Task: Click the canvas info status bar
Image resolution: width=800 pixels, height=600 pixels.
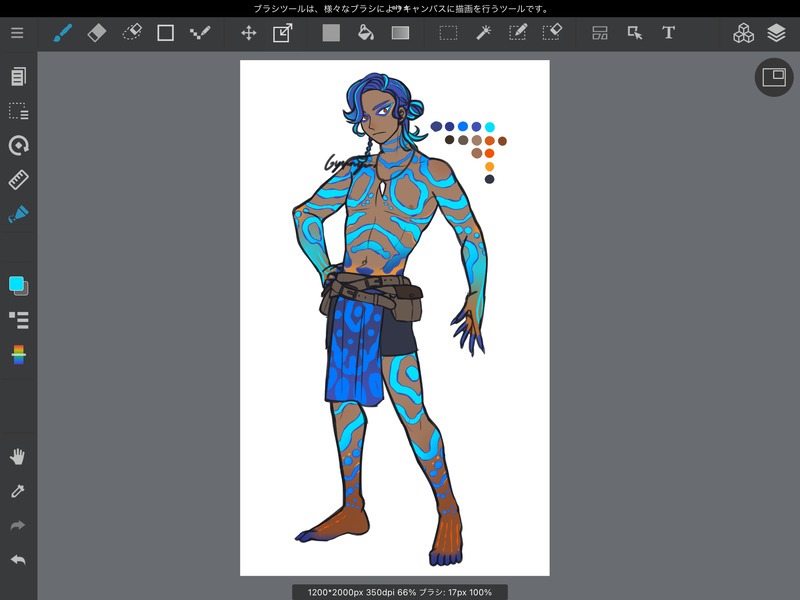Action: click(x=399, y=592)
